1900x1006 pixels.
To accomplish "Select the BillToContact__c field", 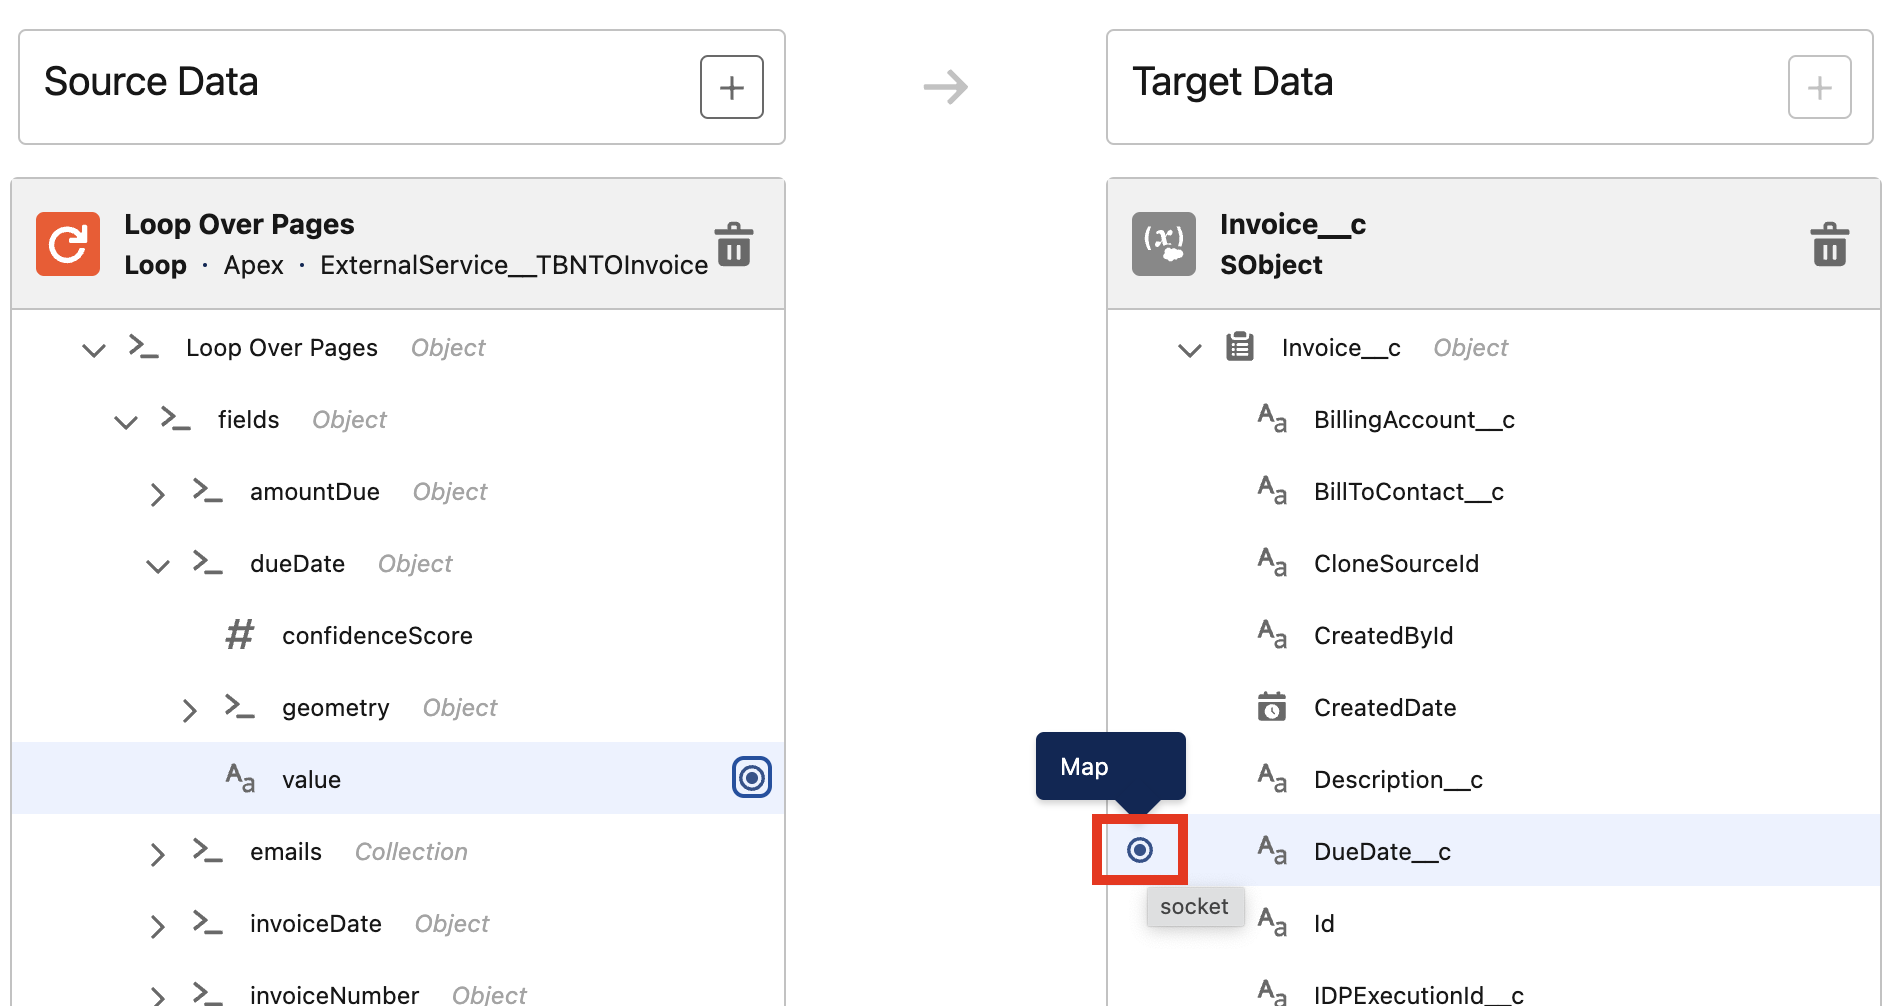I will pos(1494,491).
